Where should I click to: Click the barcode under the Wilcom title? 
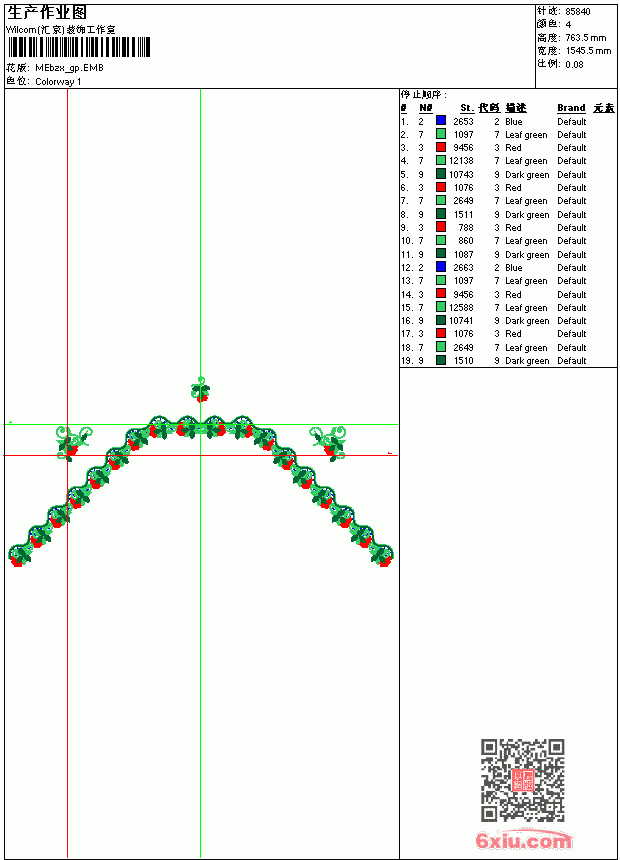tap(78, 47)
